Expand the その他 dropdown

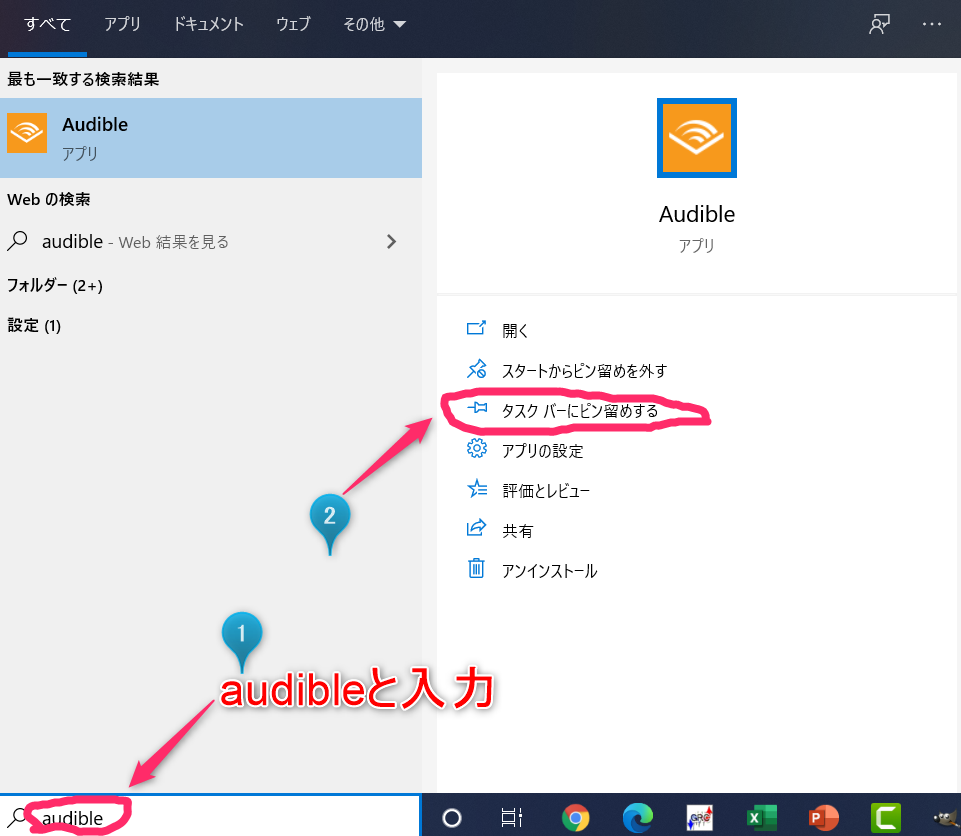374,25
